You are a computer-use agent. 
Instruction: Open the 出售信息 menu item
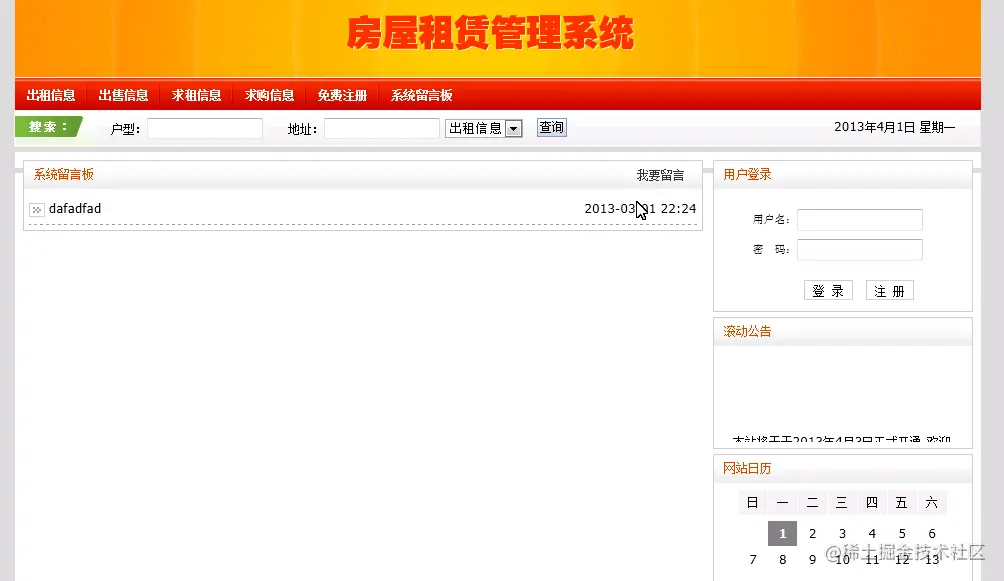124,95
